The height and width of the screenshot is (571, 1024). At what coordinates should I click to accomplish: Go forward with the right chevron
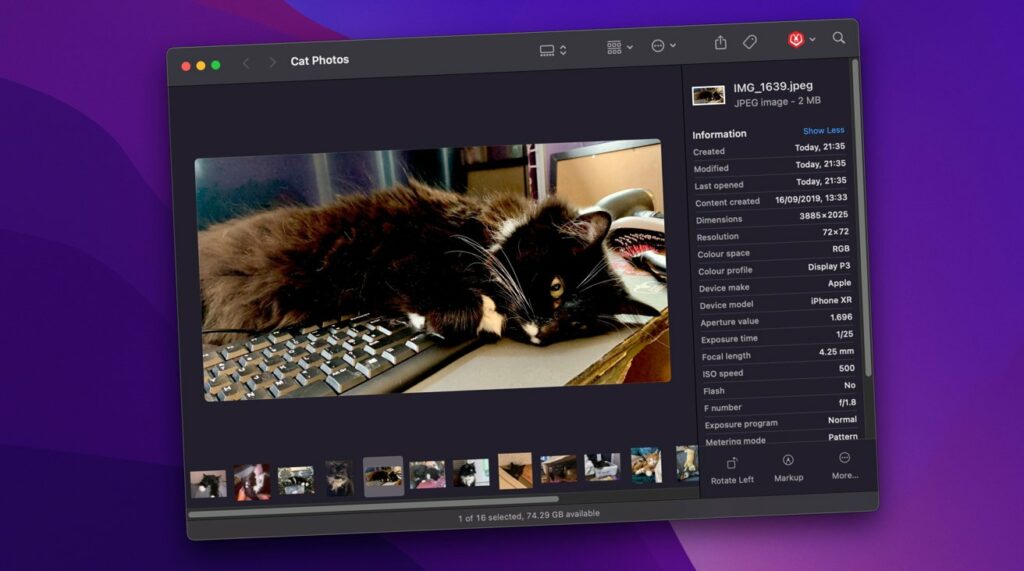pyautogui.click(x=272, y=62)
